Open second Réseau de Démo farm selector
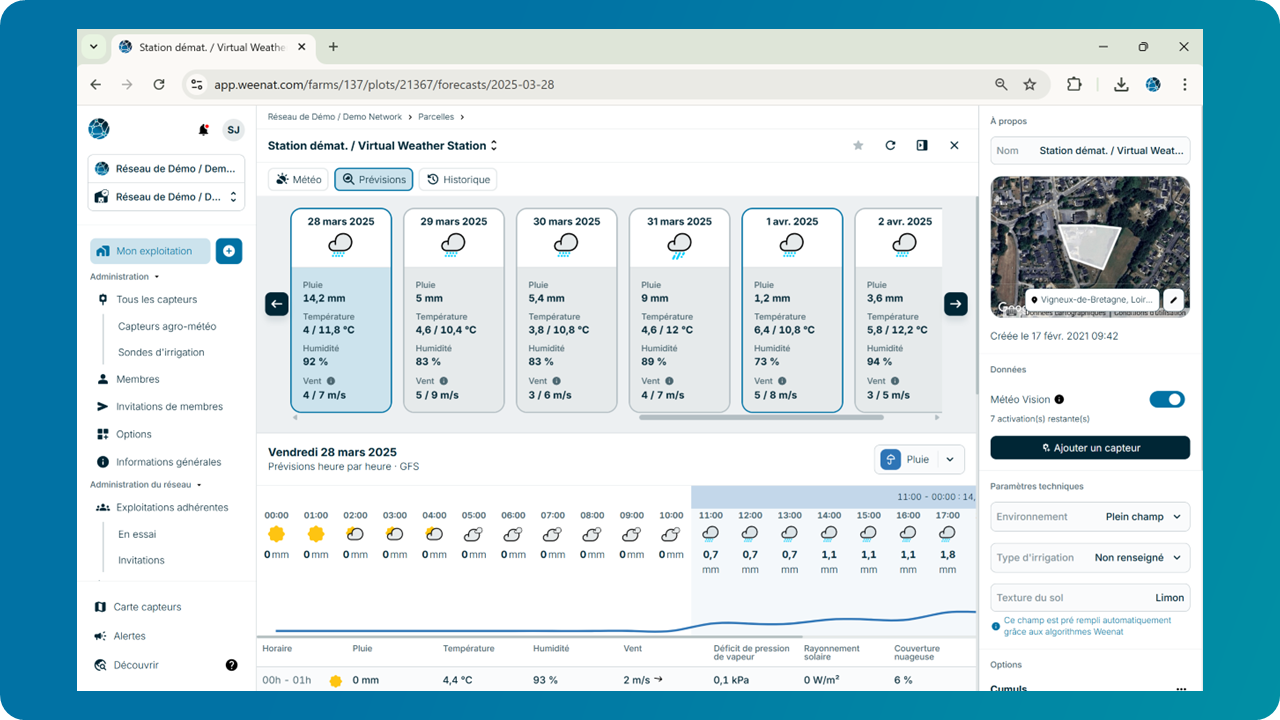 166,197
